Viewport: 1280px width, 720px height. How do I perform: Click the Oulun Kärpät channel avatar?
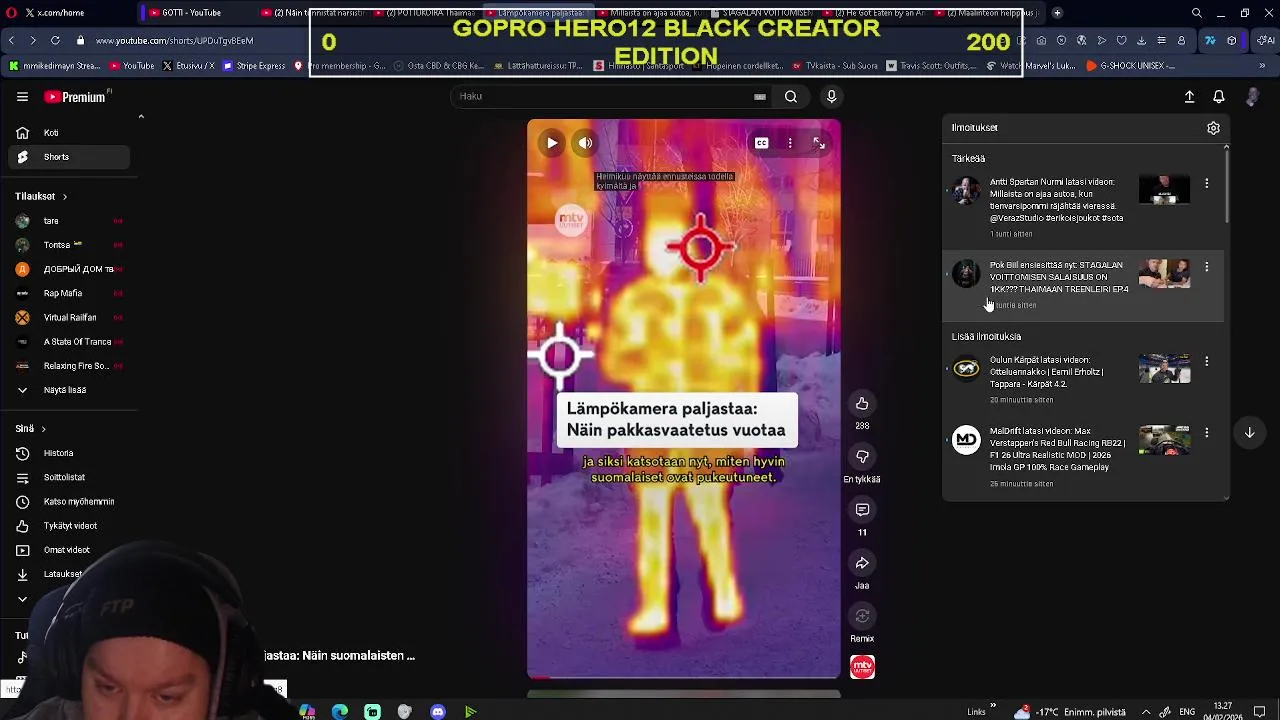coord(966,368)
